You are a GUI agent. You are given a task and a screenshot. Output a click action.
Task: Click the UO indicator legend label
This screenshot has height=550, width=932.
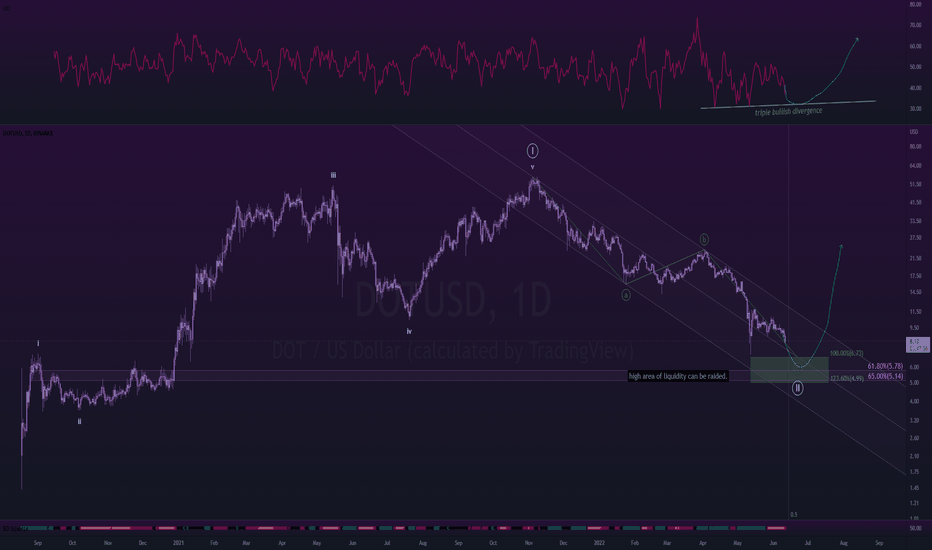pos(5,8)
